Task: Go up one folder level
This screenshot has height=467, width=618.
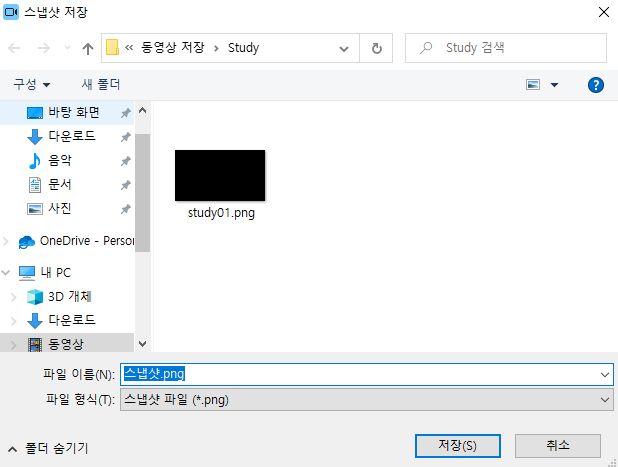Action: click(88, 48)
